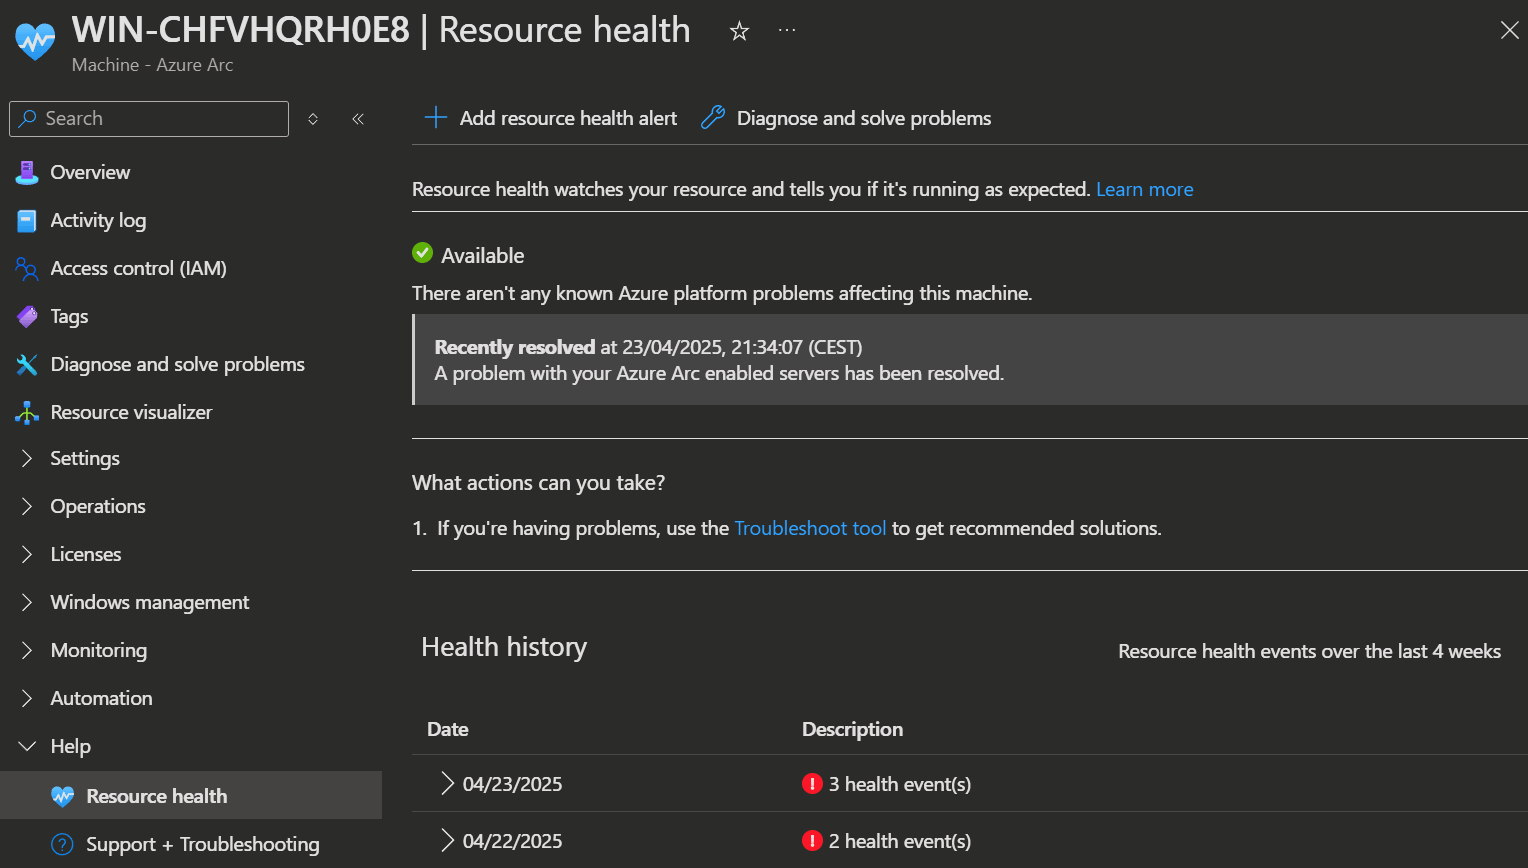This screenshot has width=1528, height=868.
Task: Favorite this resource with the star icon
Action: point(739,31)
